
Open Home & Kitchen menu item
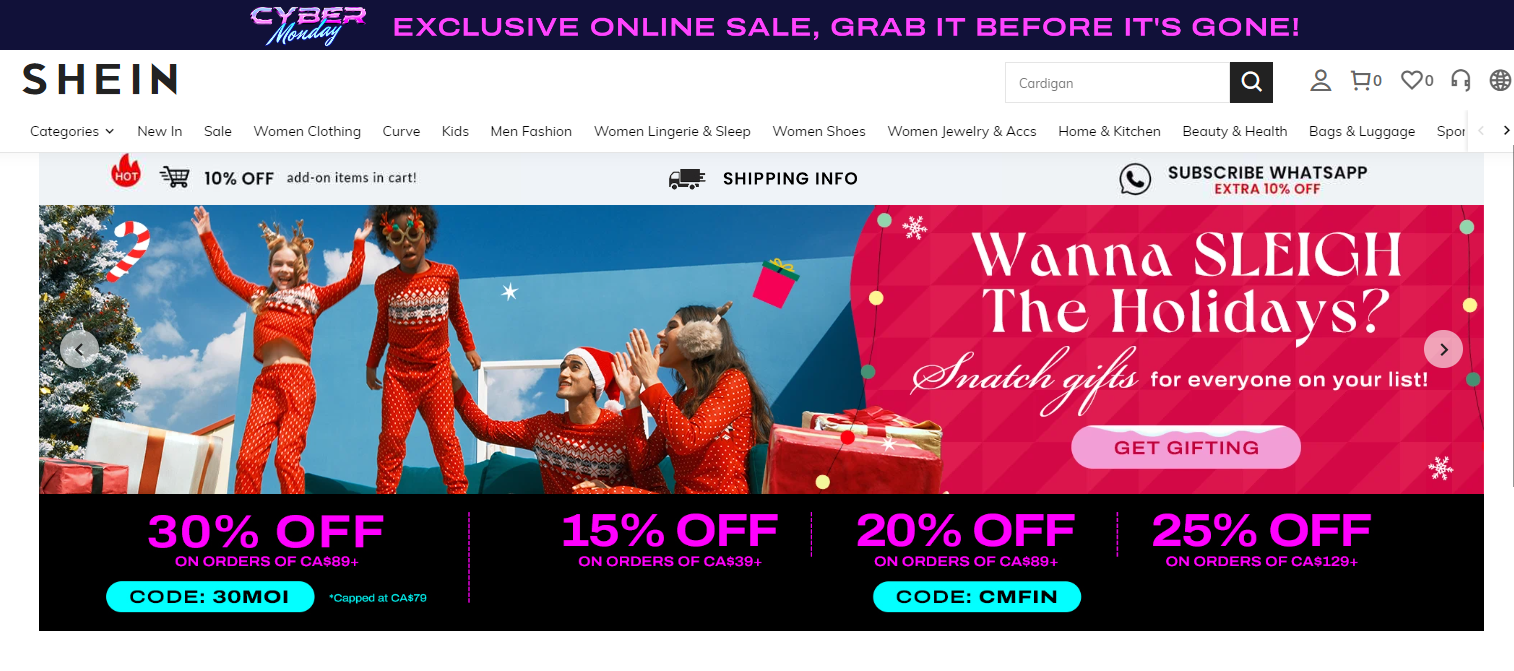(x=1109, y=131)
